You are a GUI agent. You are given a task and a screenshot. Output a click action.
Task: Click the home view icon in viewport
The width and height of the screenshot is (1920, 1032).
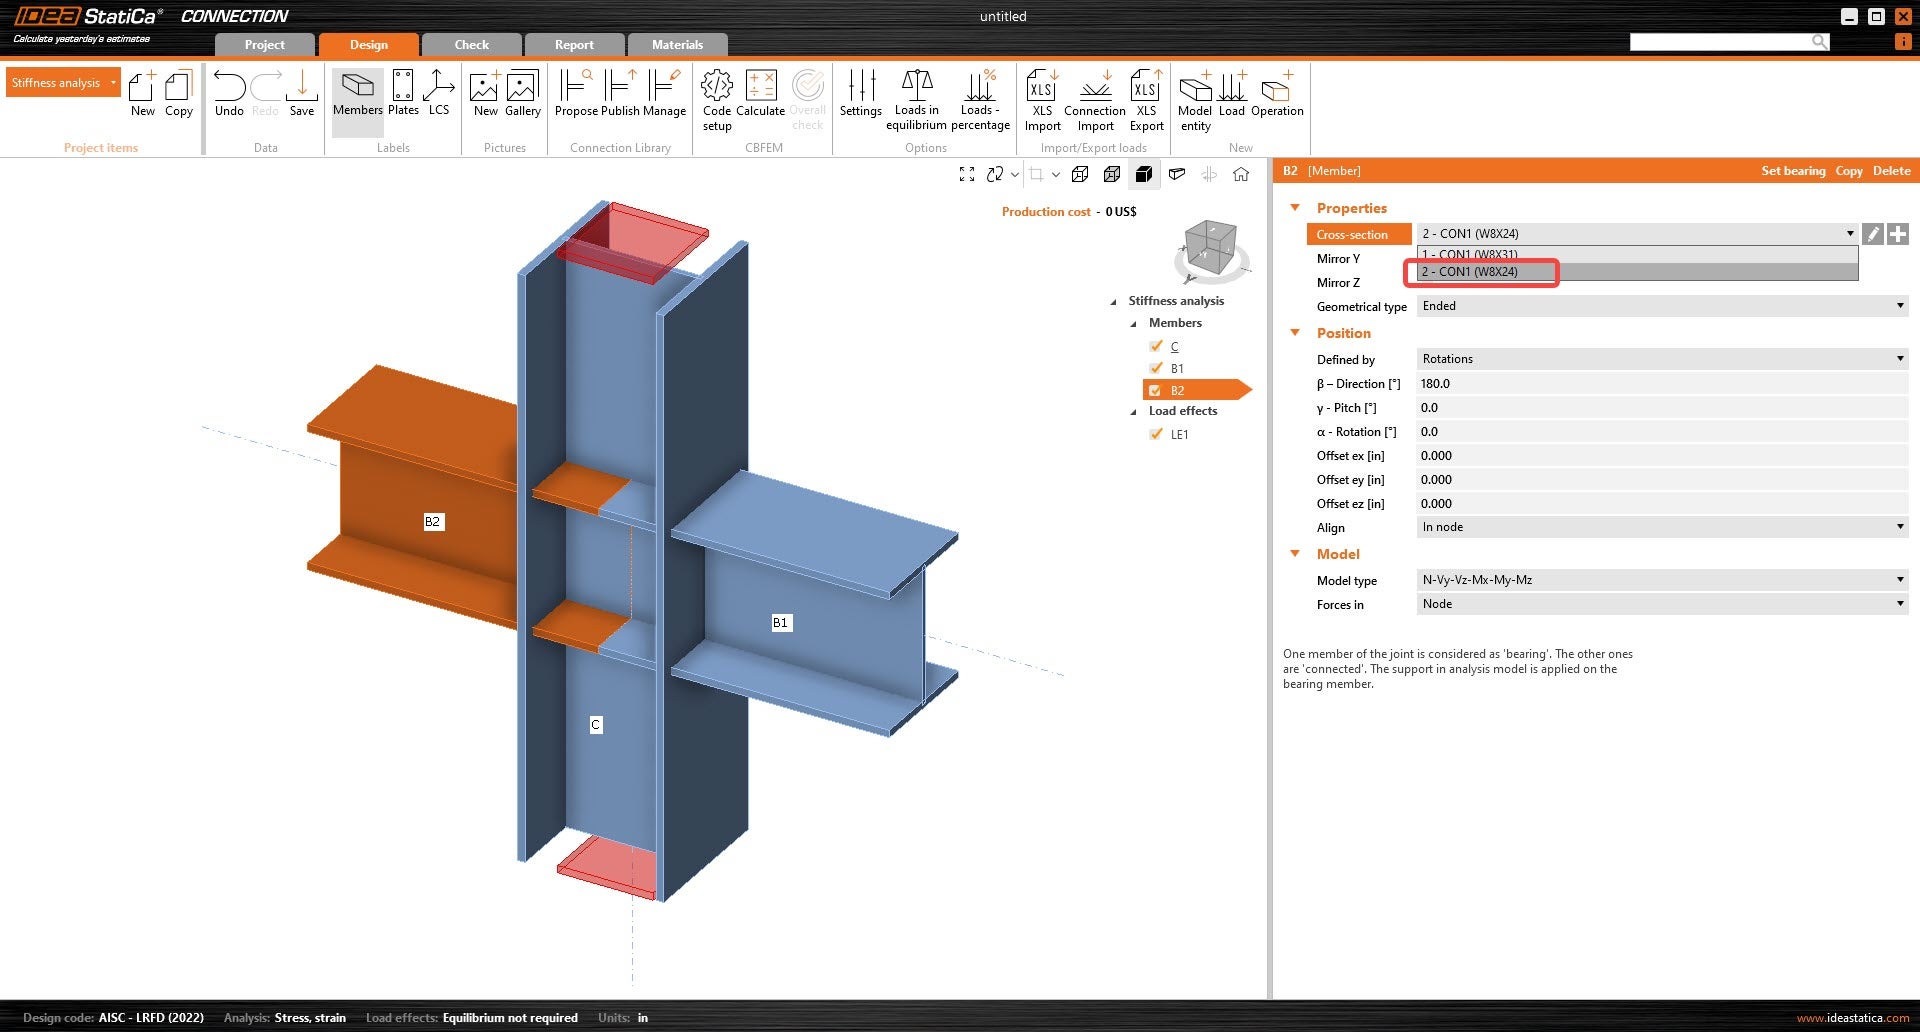1241,174
